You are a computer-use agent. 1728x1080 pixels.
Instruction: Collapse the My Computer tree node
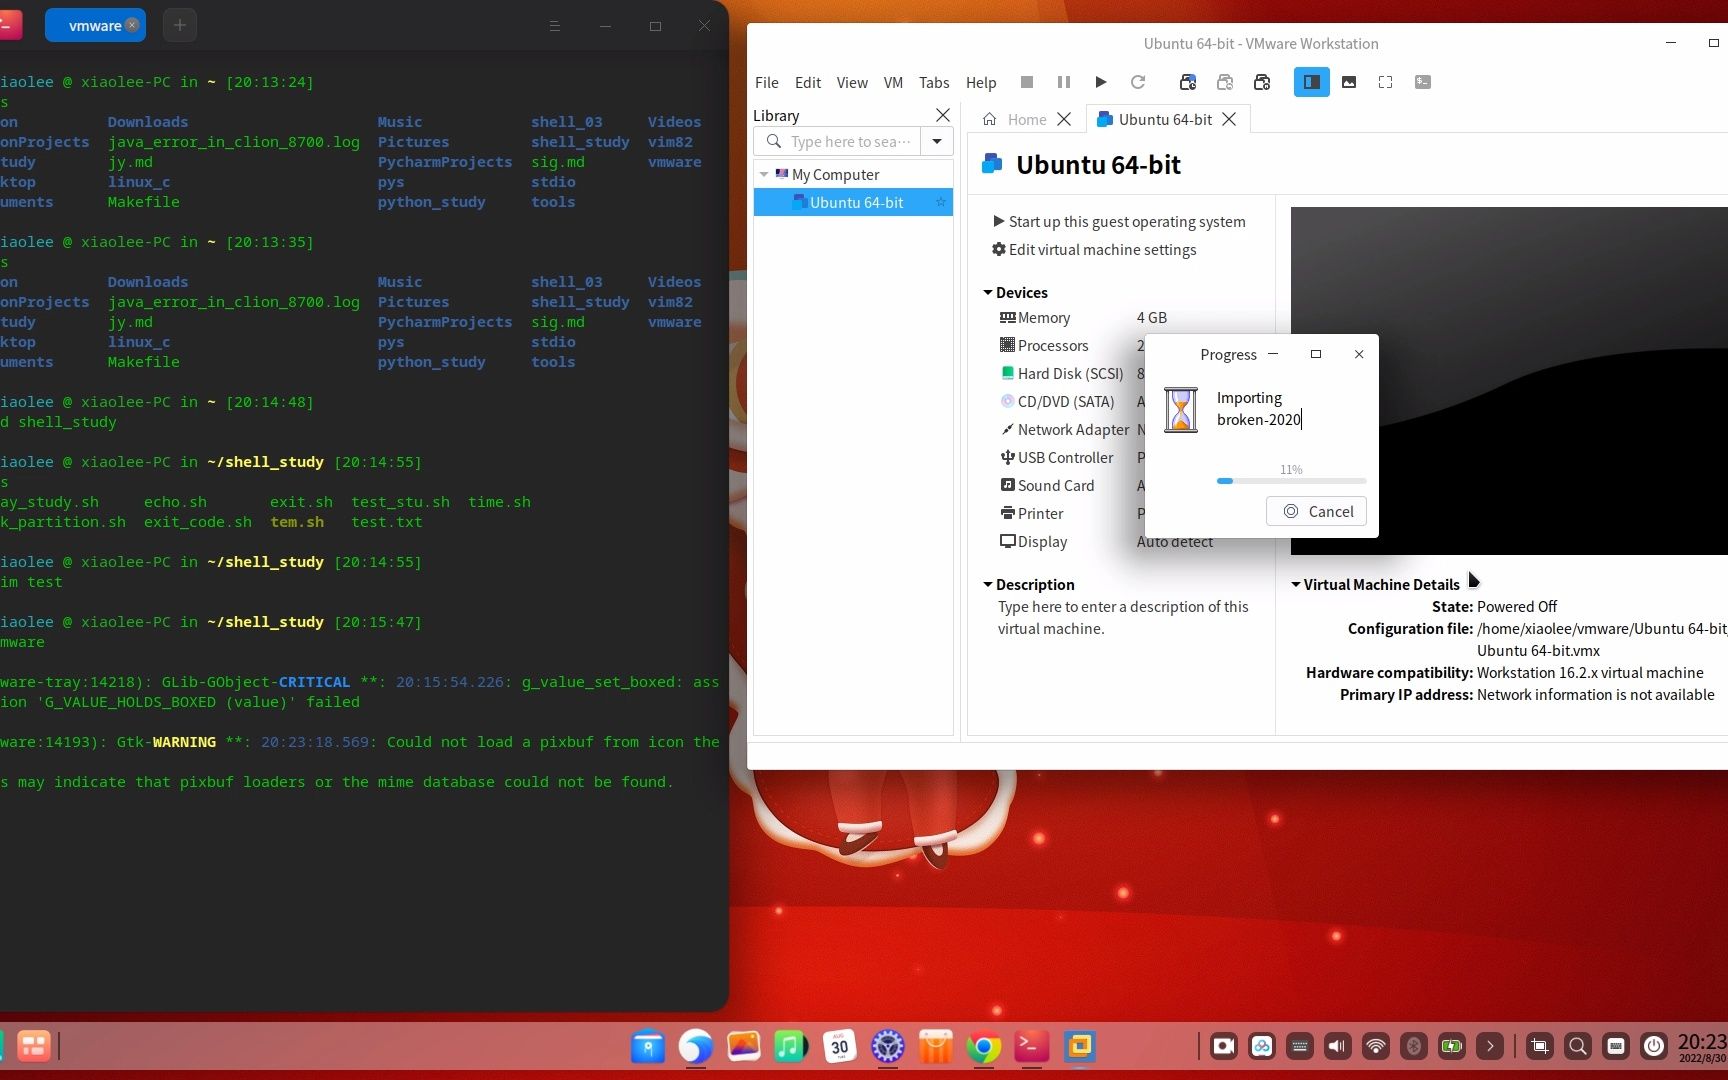pyautogui.click(x=764, y=174)
